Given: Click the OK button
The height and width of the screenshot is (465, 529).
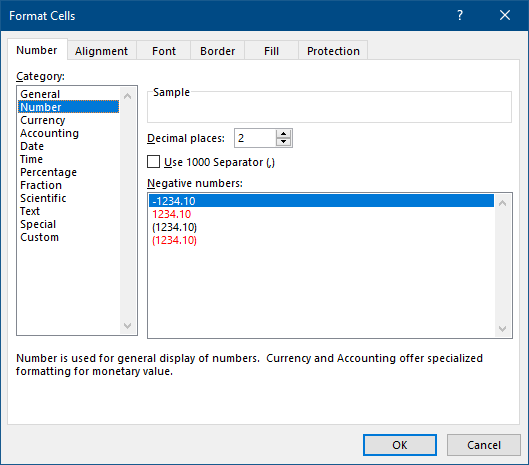Looking at the screenshot, I should pyautogui.click(x=400, y=445).
